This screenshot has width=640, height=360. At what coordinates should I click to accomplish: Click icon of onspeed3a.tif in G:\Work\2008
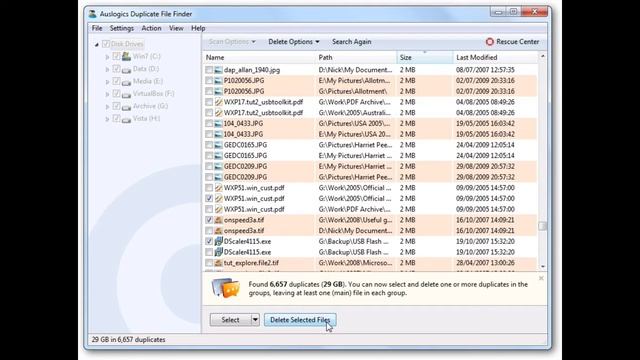click(x=218, y=220)
